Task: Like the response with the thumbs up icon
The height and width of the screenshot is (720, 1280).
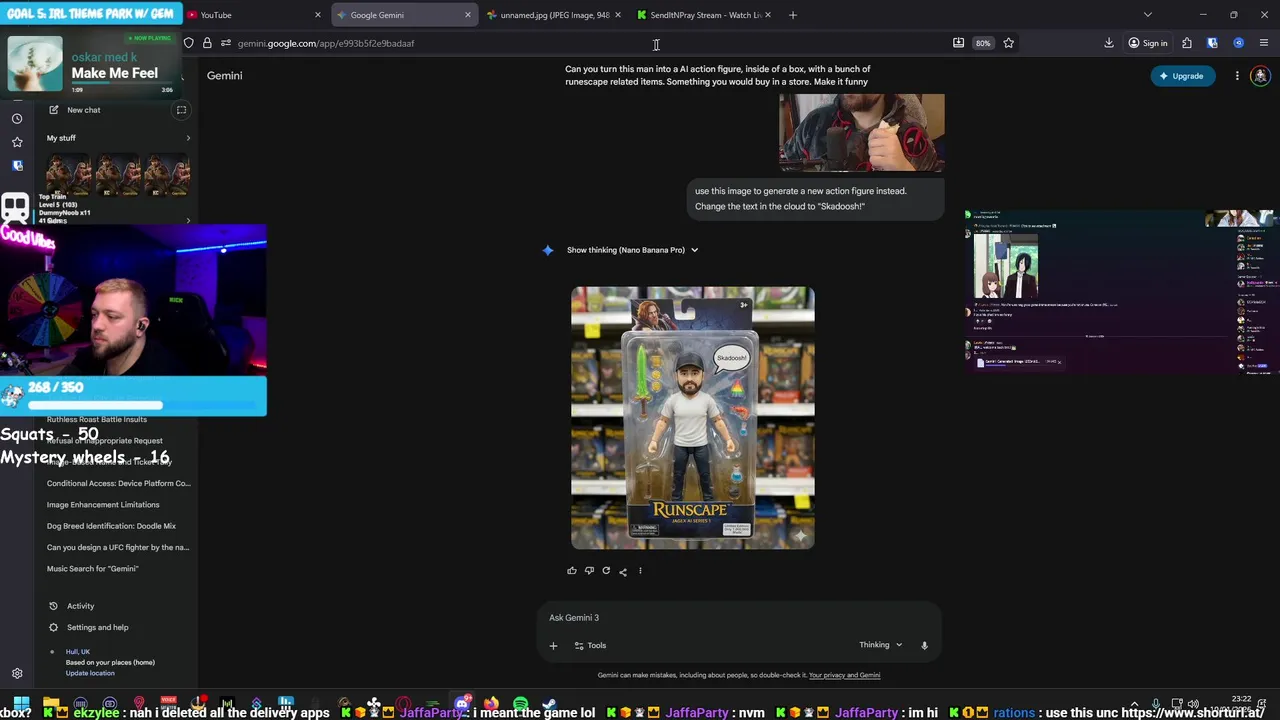Action: (x=572, y=571)
